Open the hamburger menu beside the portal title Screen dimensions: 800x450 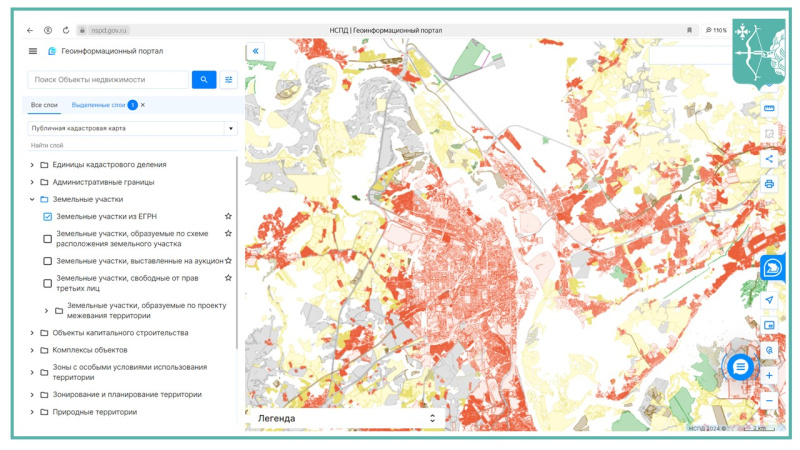click(x=33, y=51)
